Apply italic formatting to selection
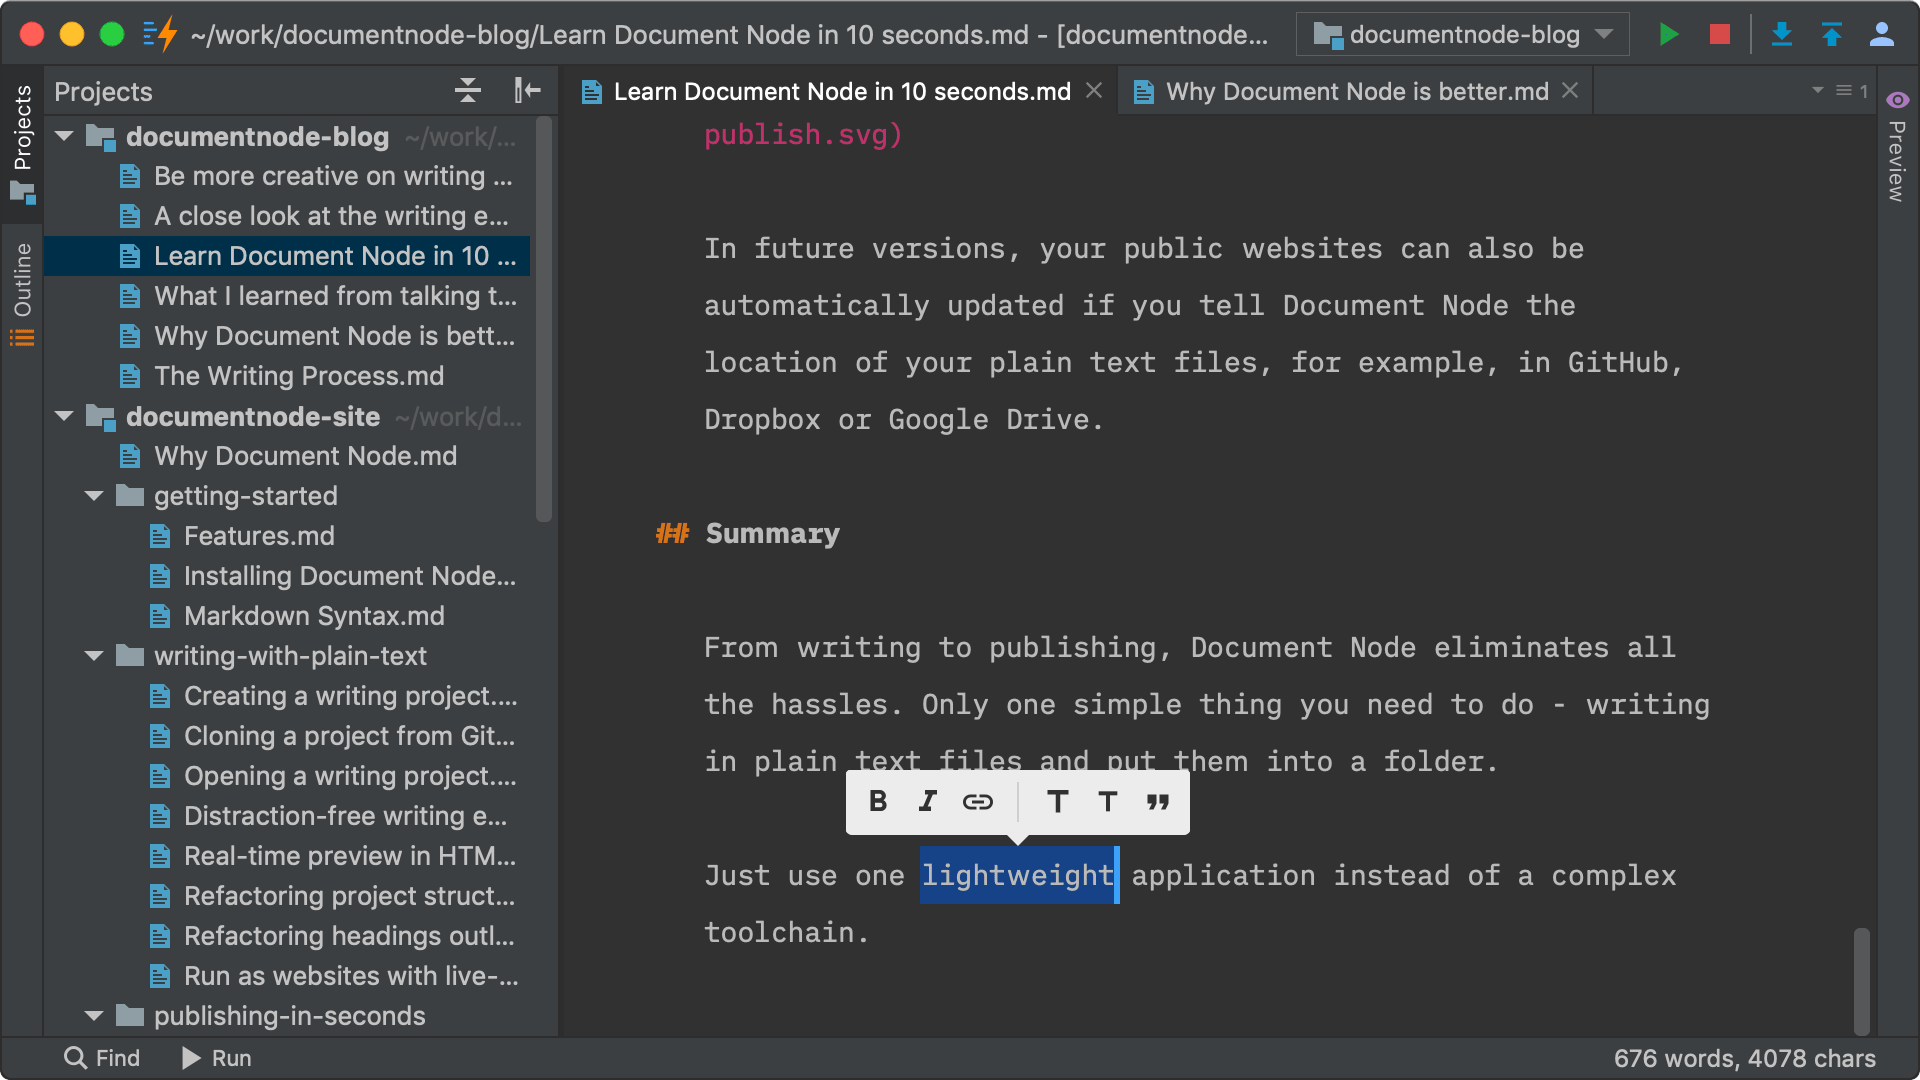This screenshot has height=1080, width=1920. pos(927,802)
